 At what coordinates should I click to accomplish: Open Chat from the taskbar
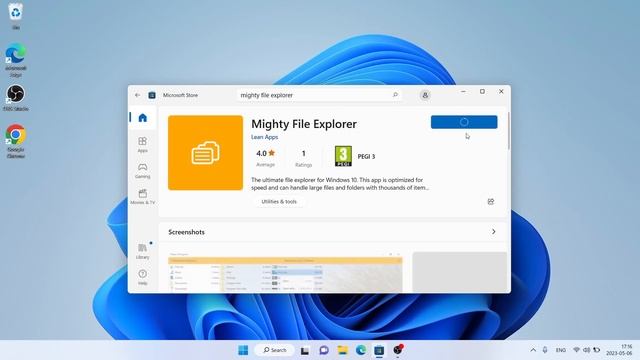(x=324, y=350)
